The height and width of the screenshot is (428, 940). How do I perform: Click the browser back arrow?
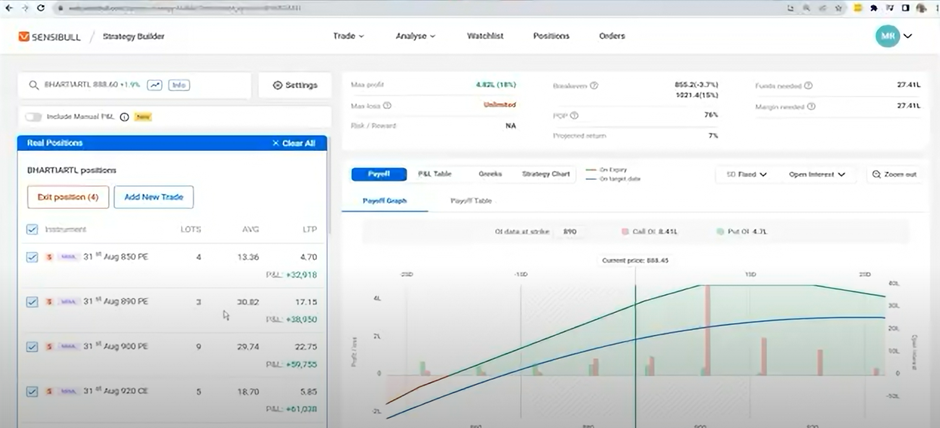[8, 8]
